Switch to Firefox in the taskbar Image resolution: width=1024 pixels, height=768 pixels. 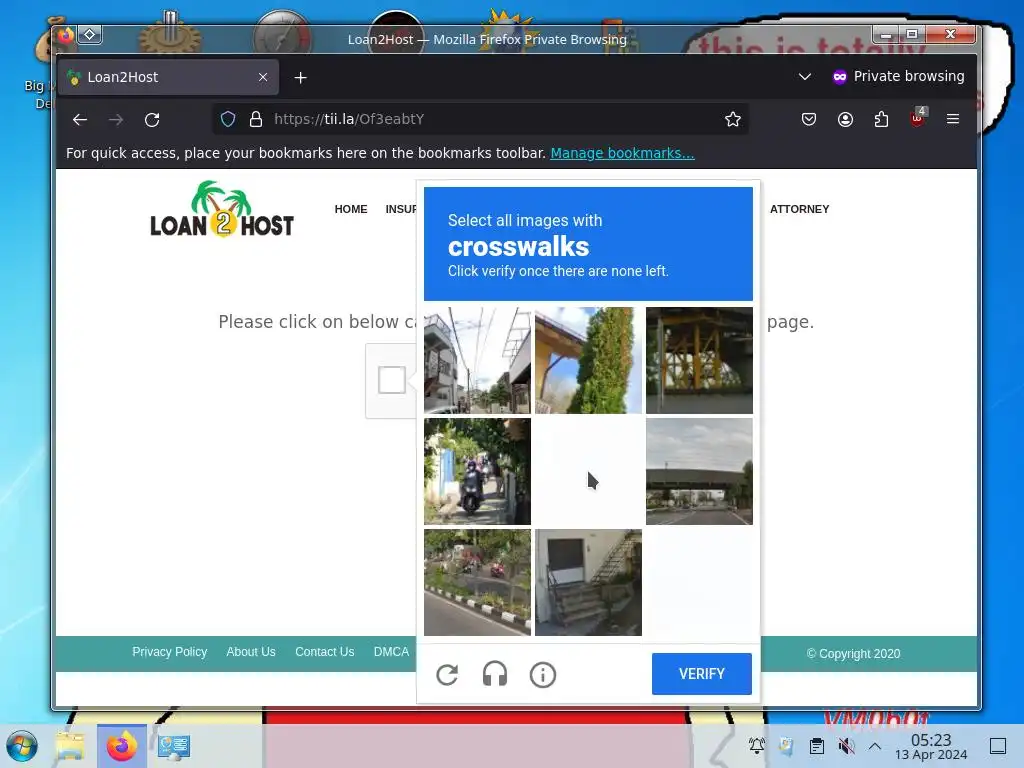(122, 746)
